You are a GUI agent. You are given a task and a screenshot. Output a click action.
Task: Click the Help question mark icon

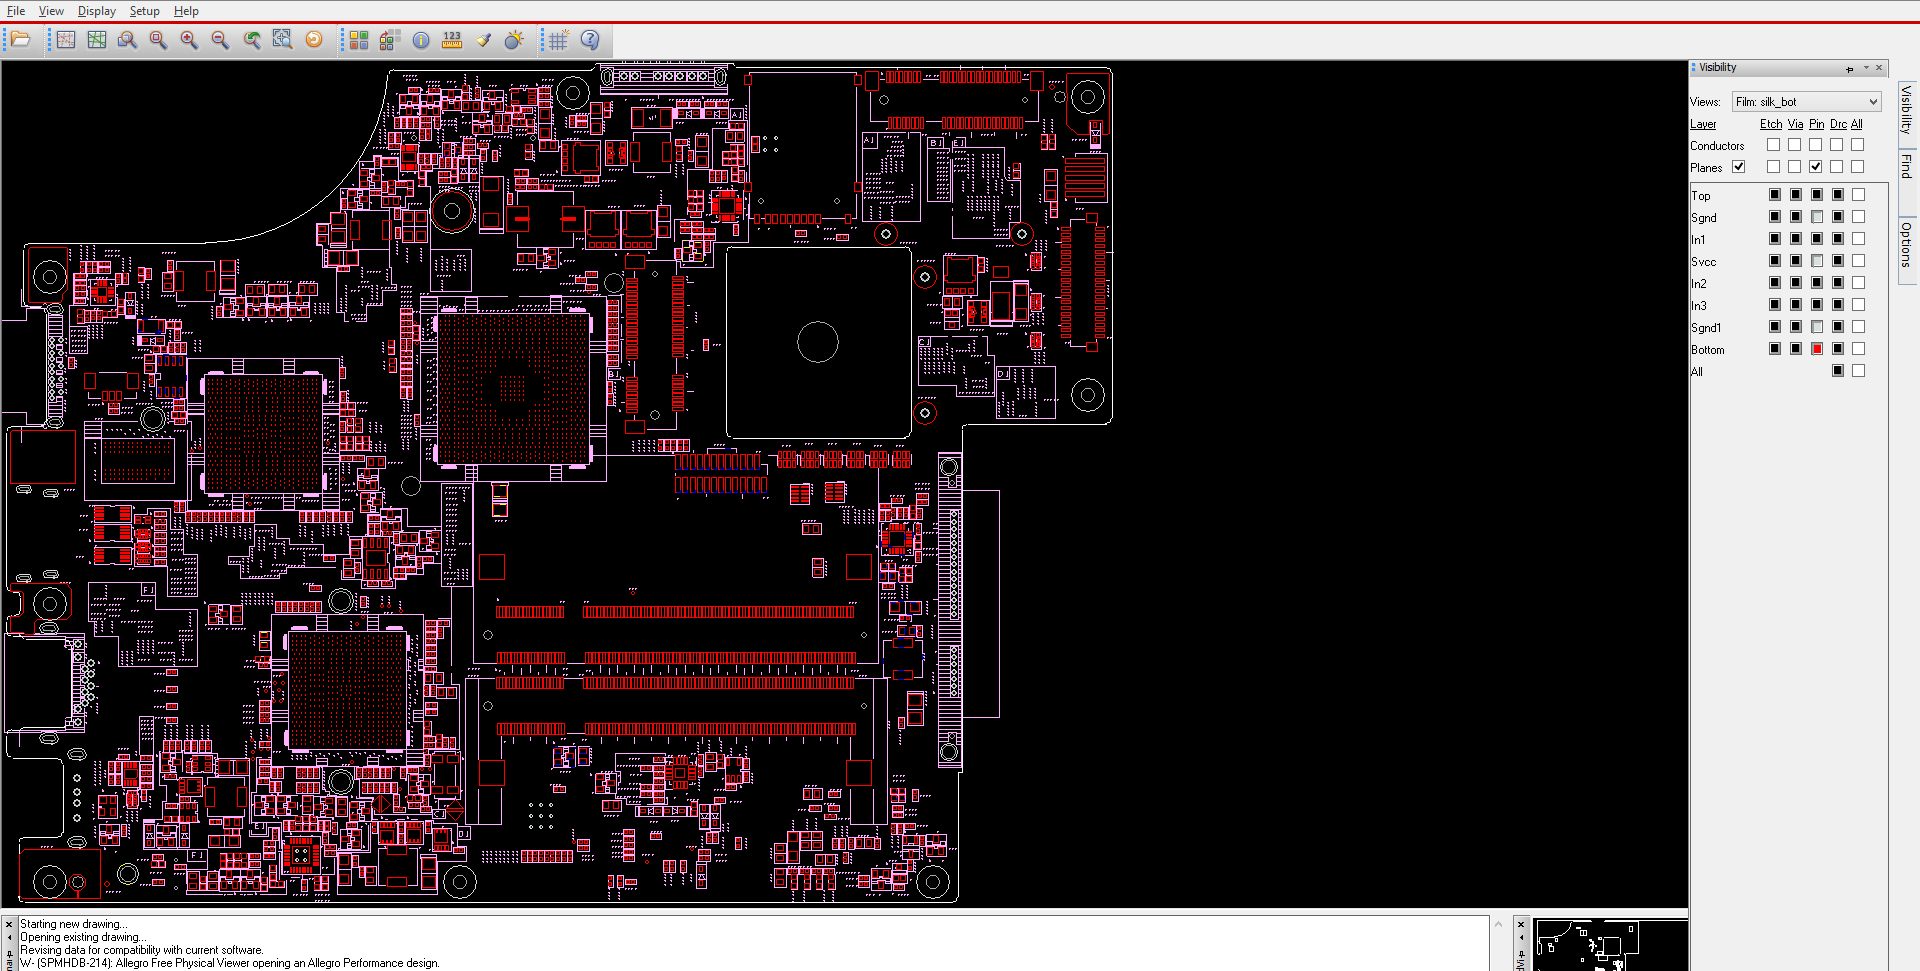590,40
